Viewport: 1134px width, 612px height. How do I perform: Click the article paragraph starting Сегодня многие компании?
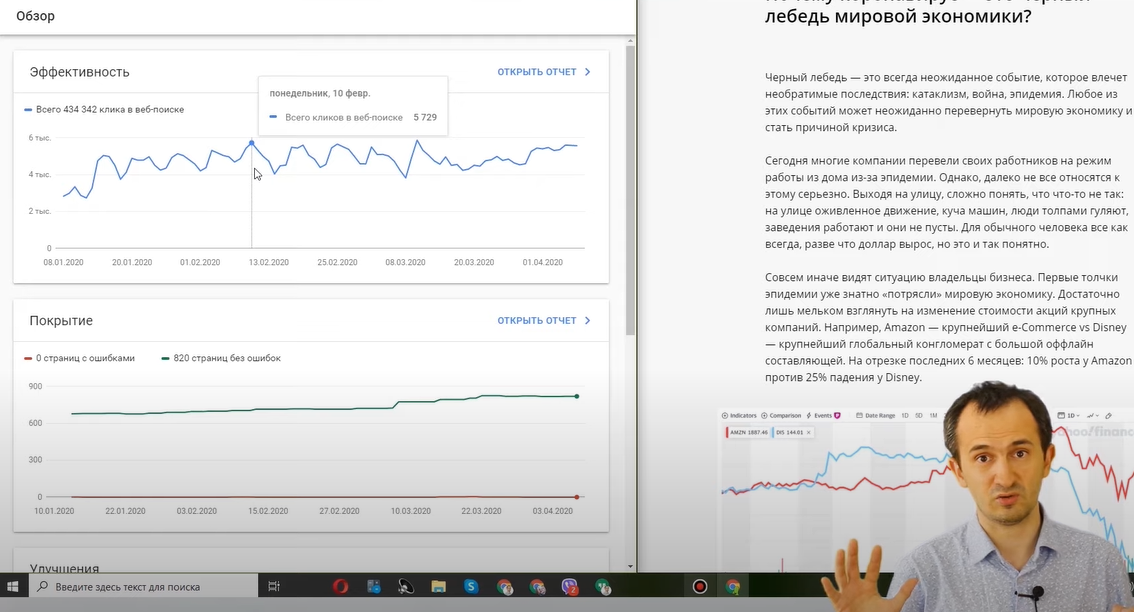coord(947,202)
